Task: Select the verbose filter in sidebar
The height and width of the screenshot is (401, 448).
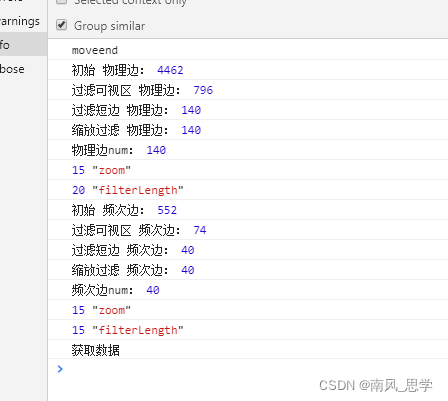Action: [23, 69]
